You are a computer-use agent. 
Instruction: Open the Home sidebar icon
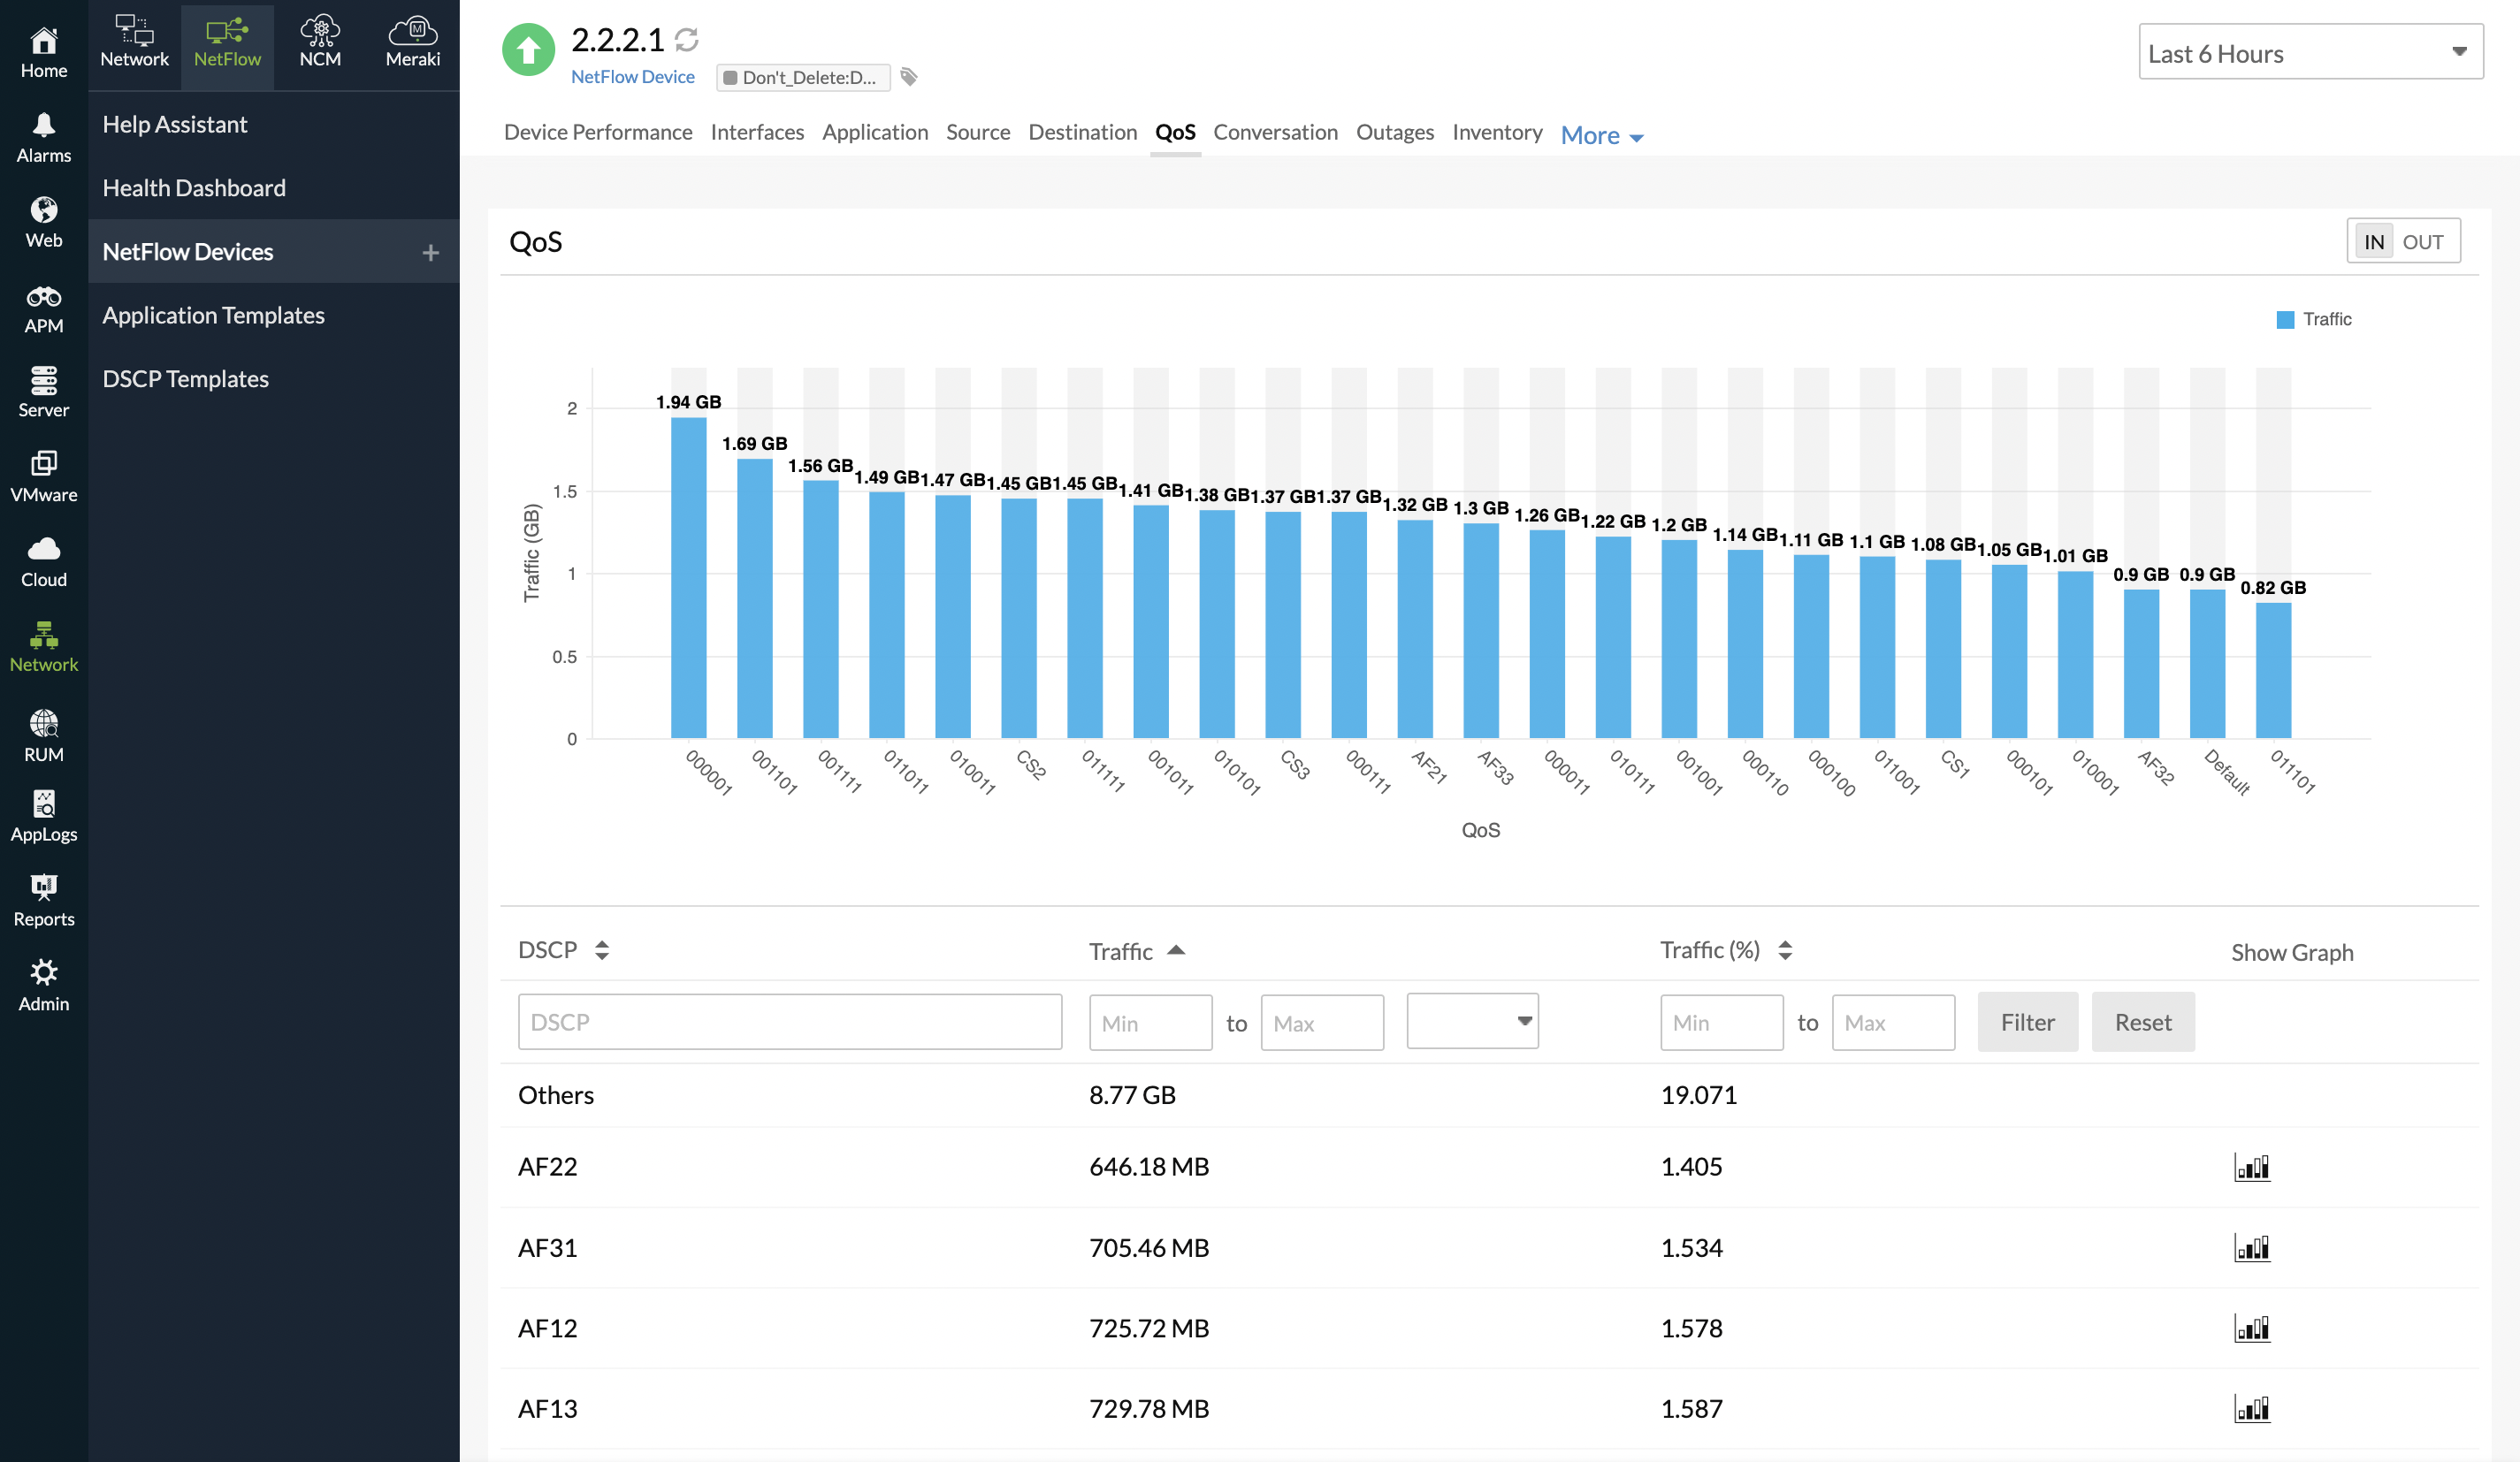[x=43, y=47]
